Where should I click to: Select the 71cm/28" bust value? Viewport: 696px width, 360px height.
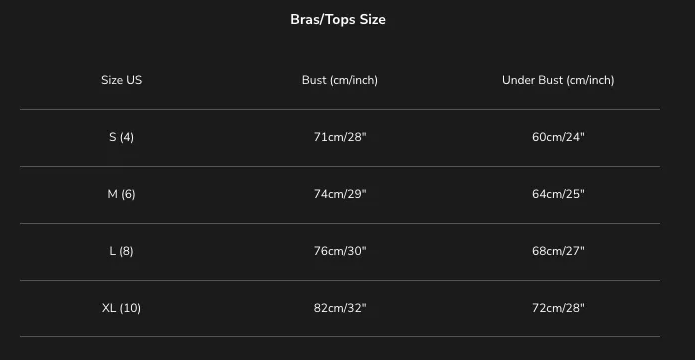click(340, 137)
